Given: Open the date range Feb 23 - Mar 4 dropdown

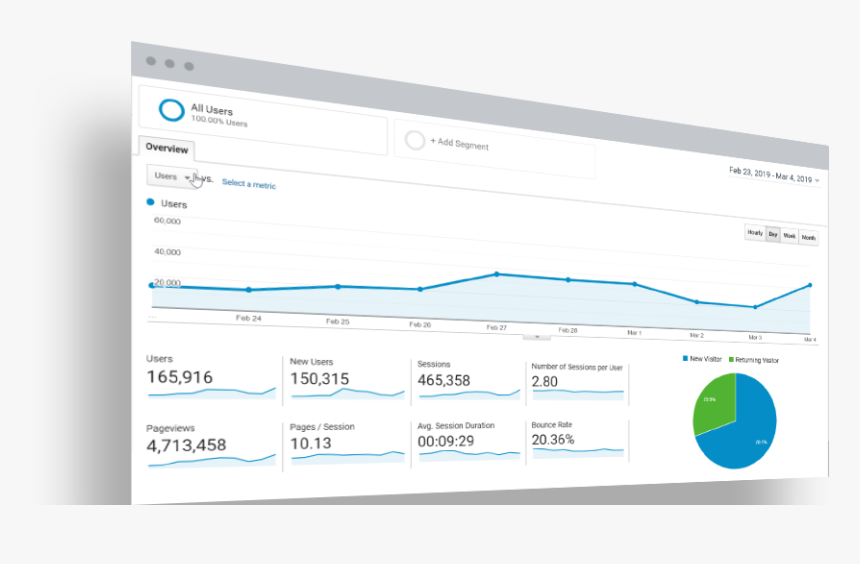Looking at the screenshot, I should coord(774,175).
